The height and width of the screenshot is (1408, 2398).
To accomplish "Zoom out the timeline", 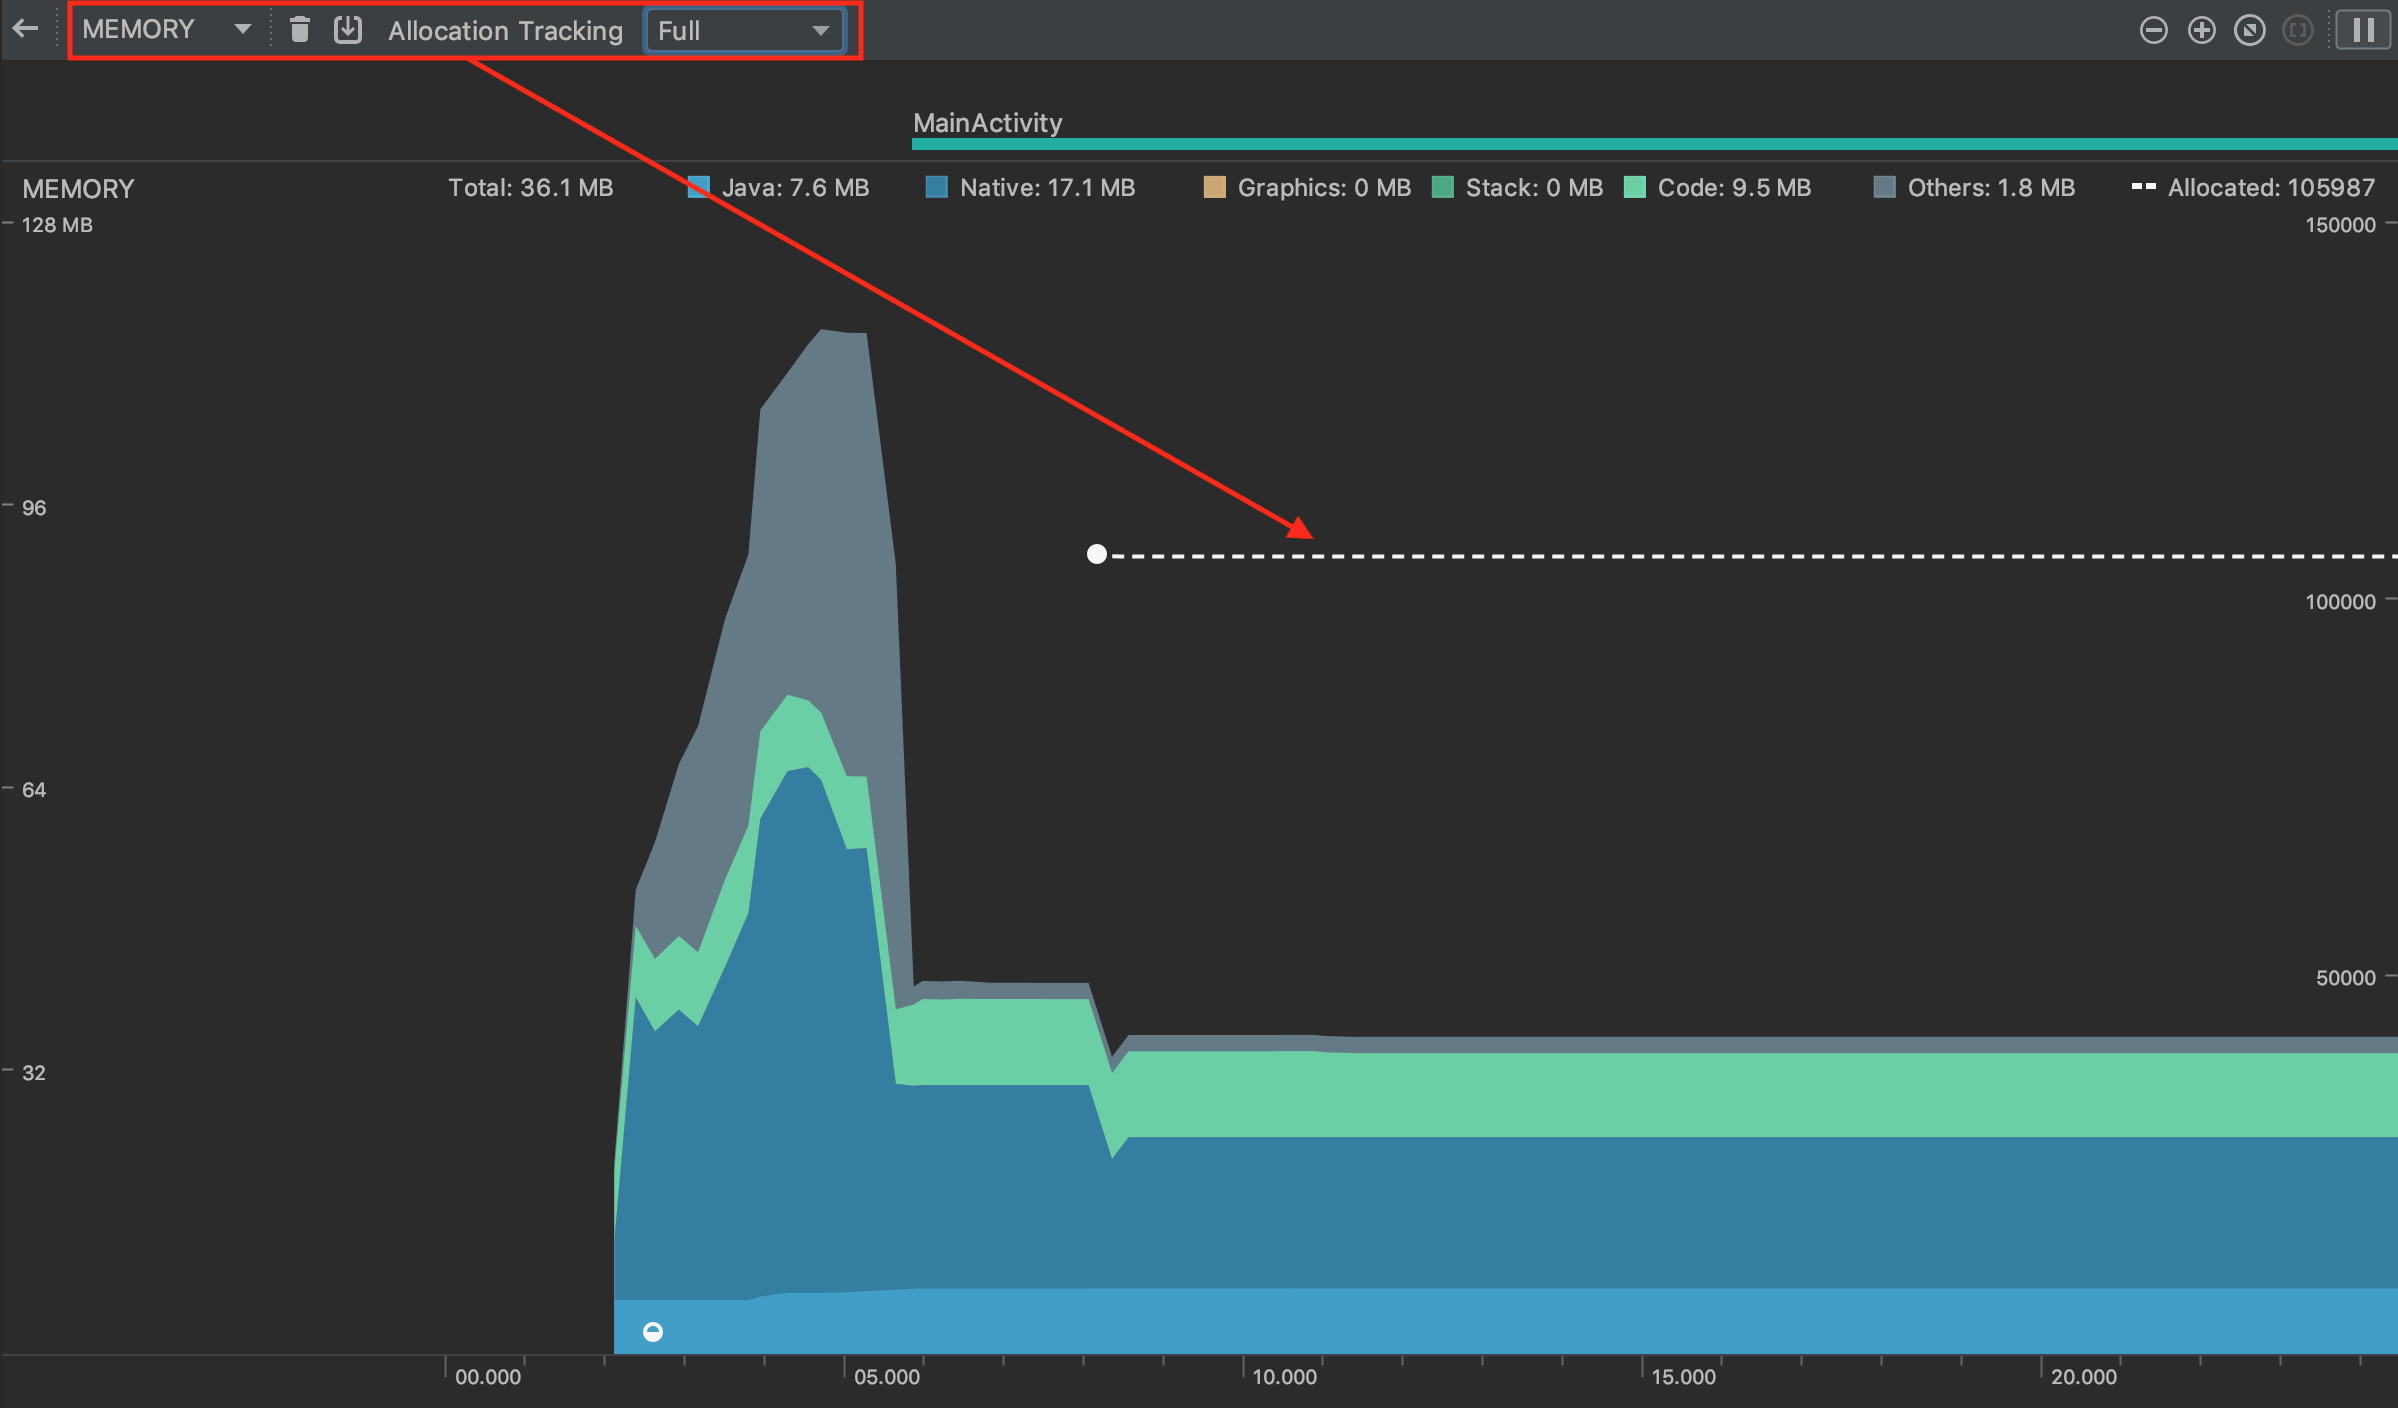I will 2153,30.
